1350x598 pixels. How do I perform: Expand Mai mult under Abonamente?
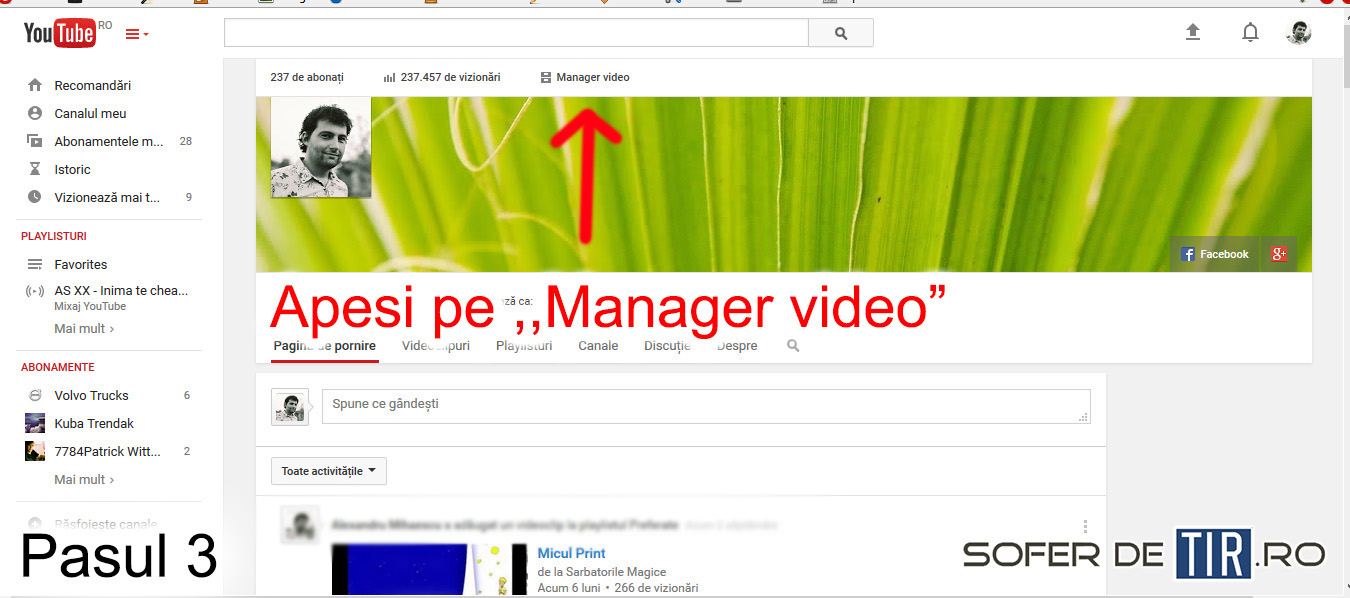84,480
